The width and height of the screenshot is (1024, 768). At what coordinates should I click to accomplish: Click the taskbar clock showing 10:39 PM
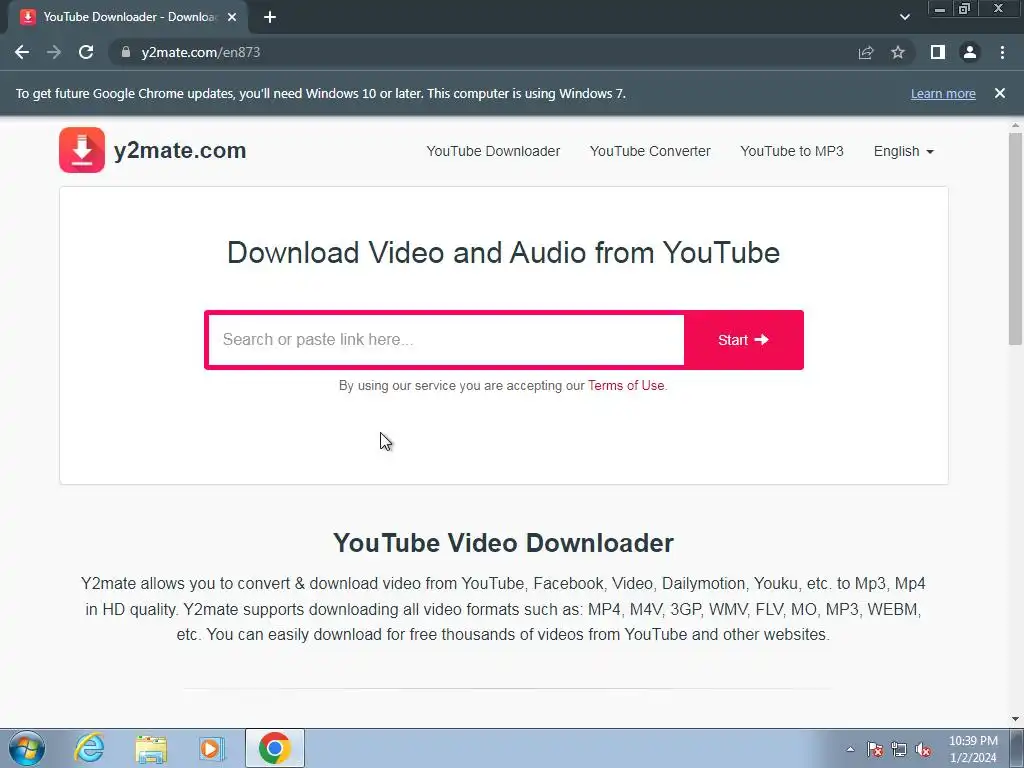973,749
